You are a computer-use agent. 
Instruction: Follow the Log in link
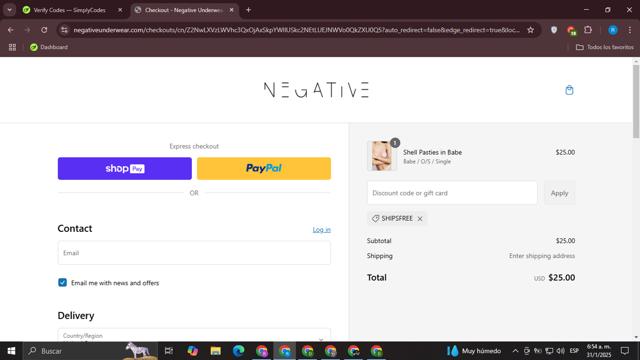tap(322, 230)
